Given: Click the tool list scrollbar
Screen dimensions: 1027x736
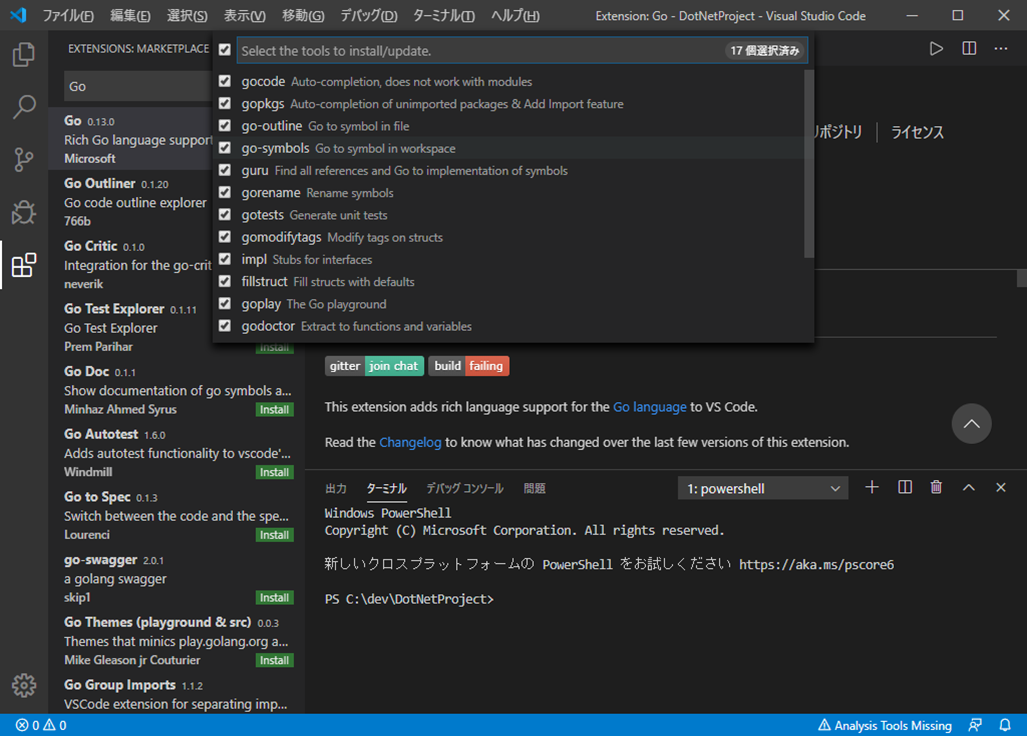Looking at the screenshot, I should (809, 164).
